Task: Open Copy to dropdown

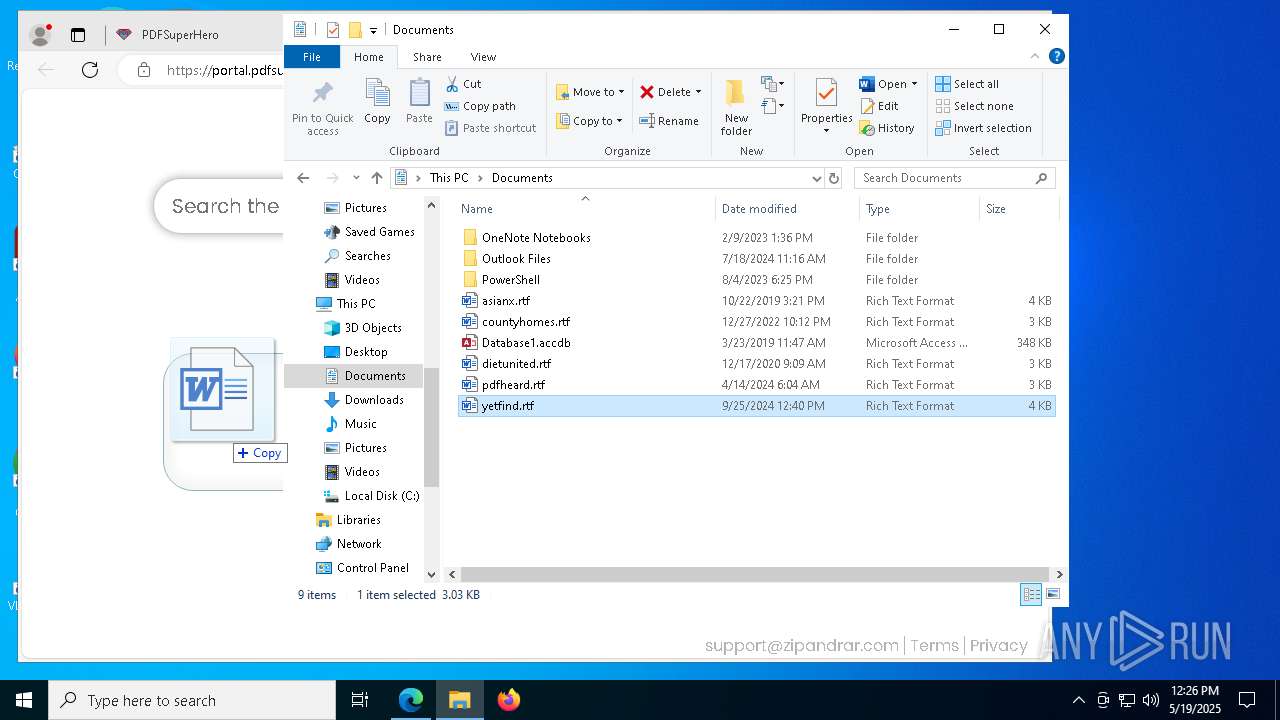Action: pyautogui.click(x=589, y=121)
